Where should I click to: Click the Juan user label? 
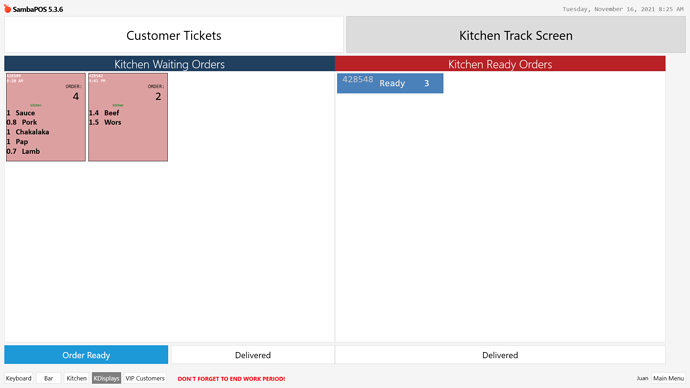tap(642, 378)
